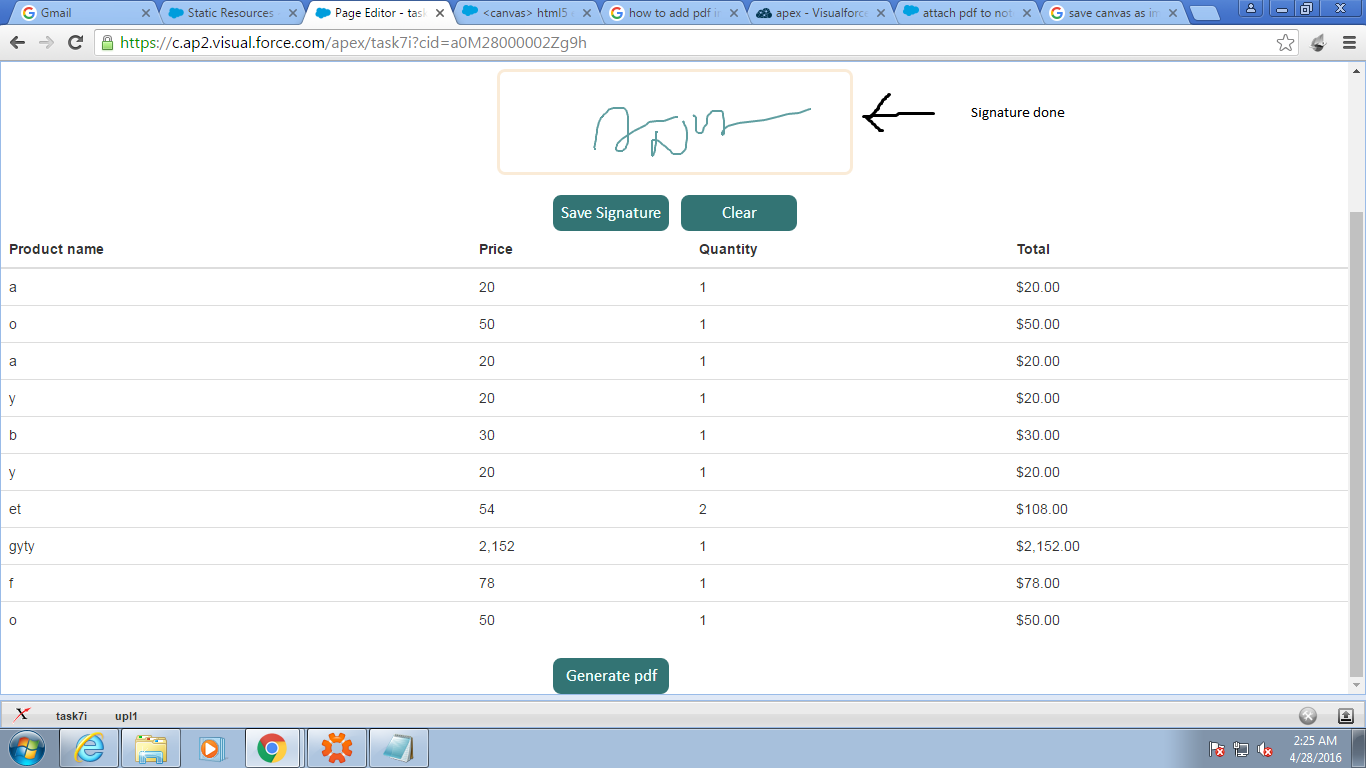1366x768 pixels.
Task: Open Windows Media Player from the taskbar
Action: coord(211,747)
